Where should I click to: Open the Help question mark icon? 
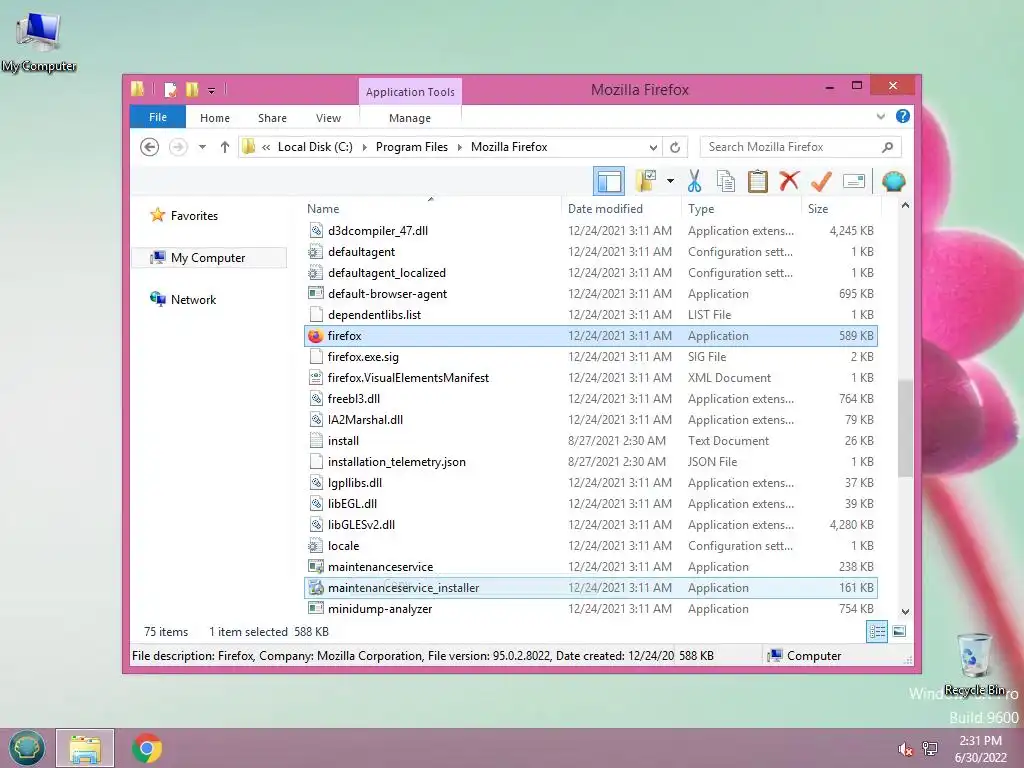(x=903, y=116)
